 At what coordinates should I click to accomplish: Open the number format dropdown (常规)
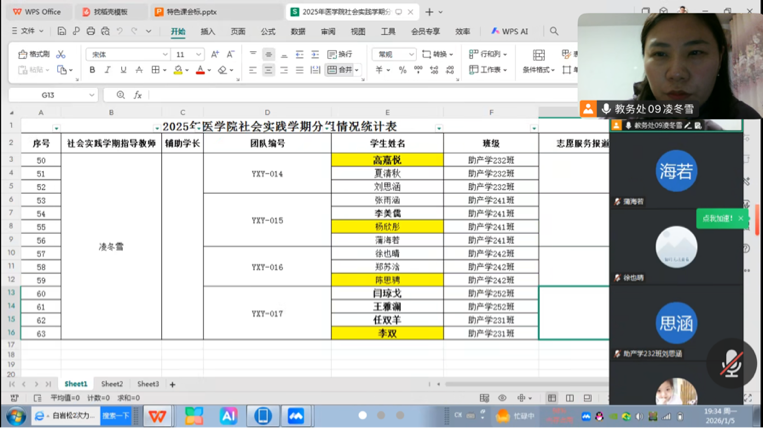pos(393,54)
